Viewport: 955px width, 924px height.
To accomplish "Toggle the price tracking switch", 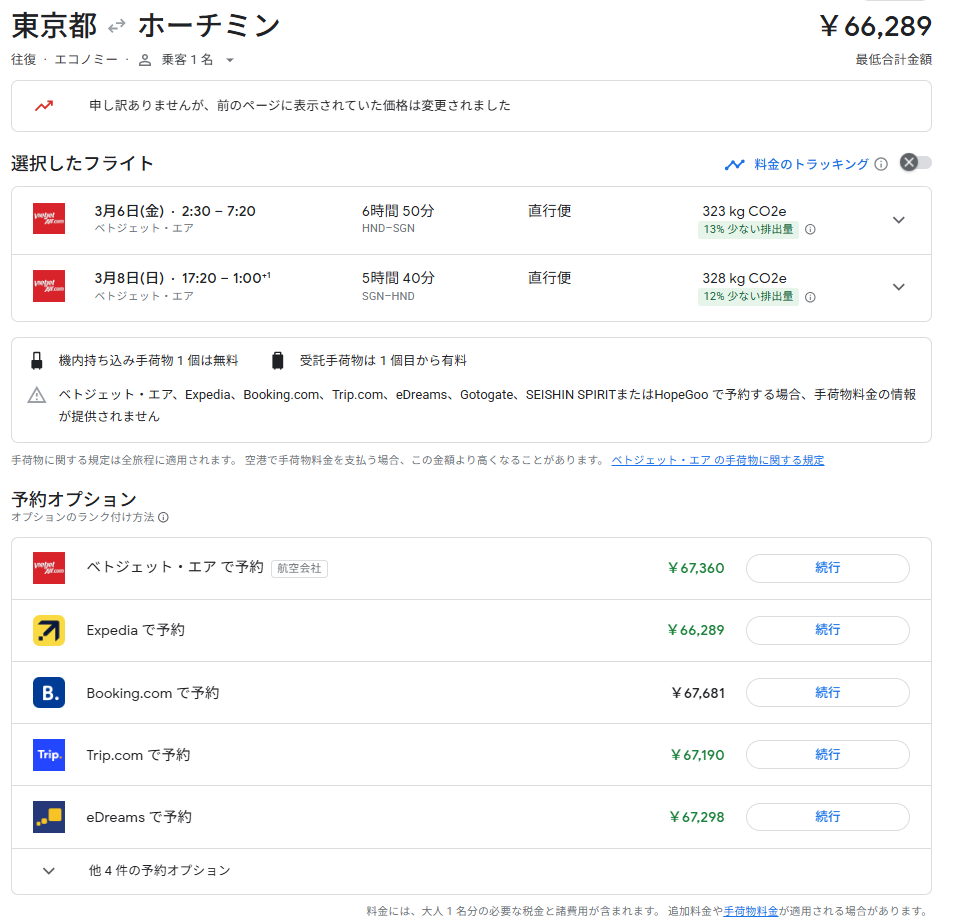I will pos(914,163).
